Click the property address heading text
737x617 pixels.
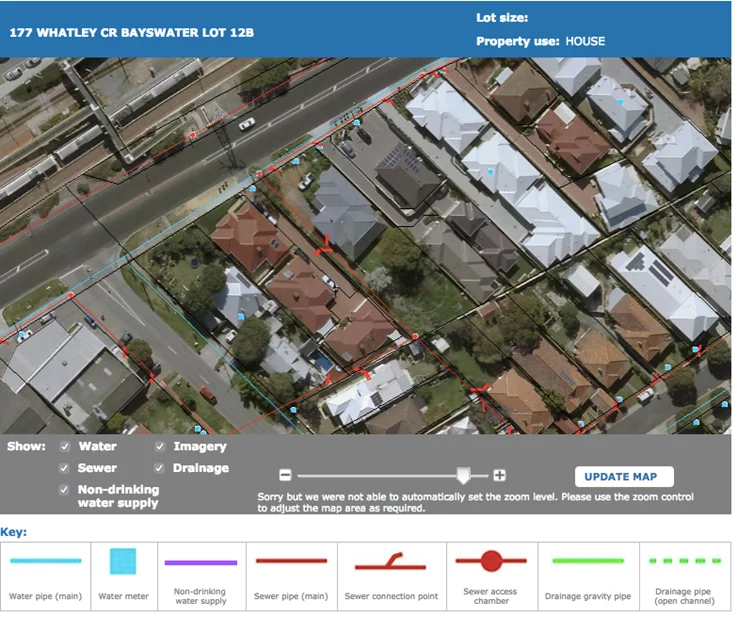click(x=131, y=32)
